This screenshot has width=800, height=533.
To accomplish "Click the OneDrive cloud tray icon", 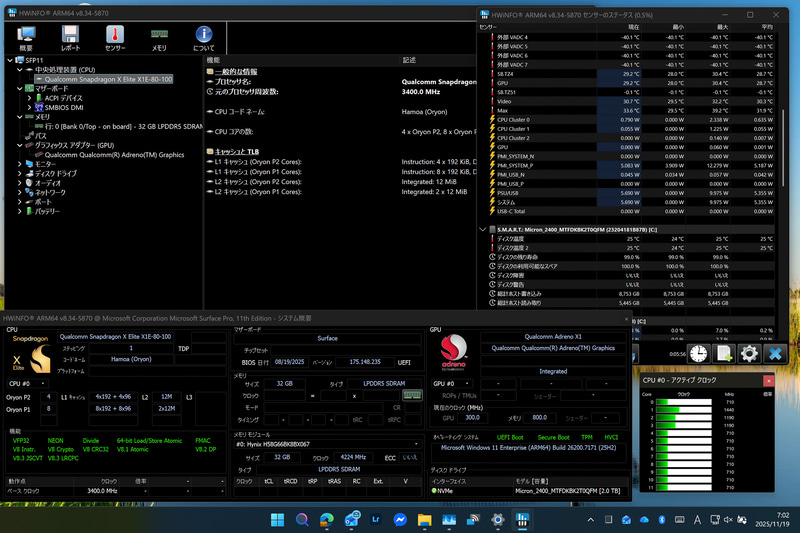I will click(x=644, y=520).
